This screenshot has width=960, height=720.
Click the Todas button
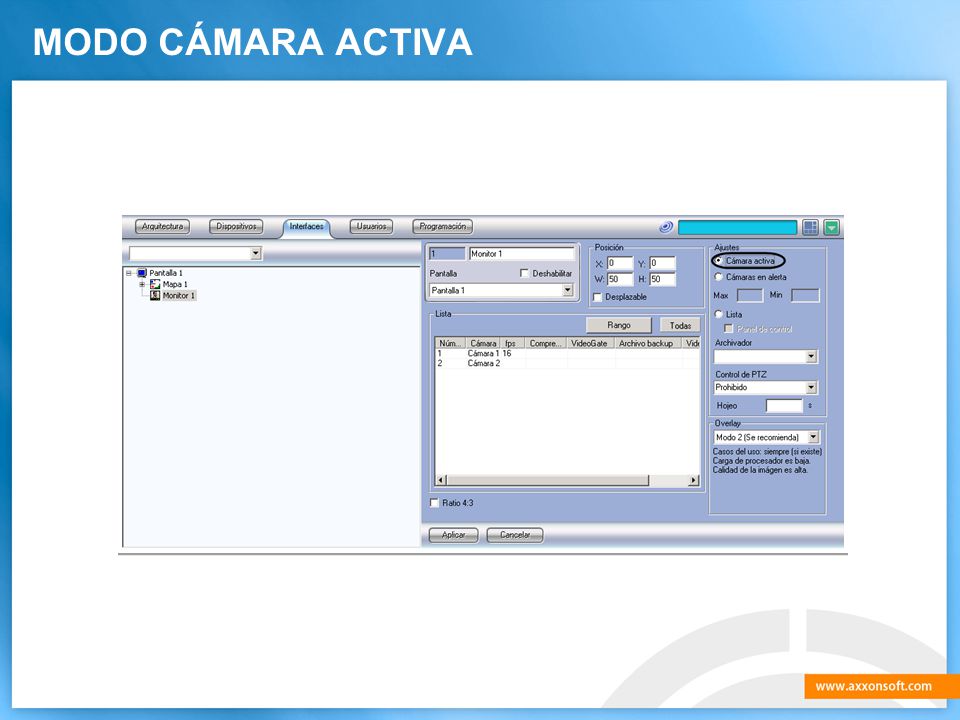point(680,325)
